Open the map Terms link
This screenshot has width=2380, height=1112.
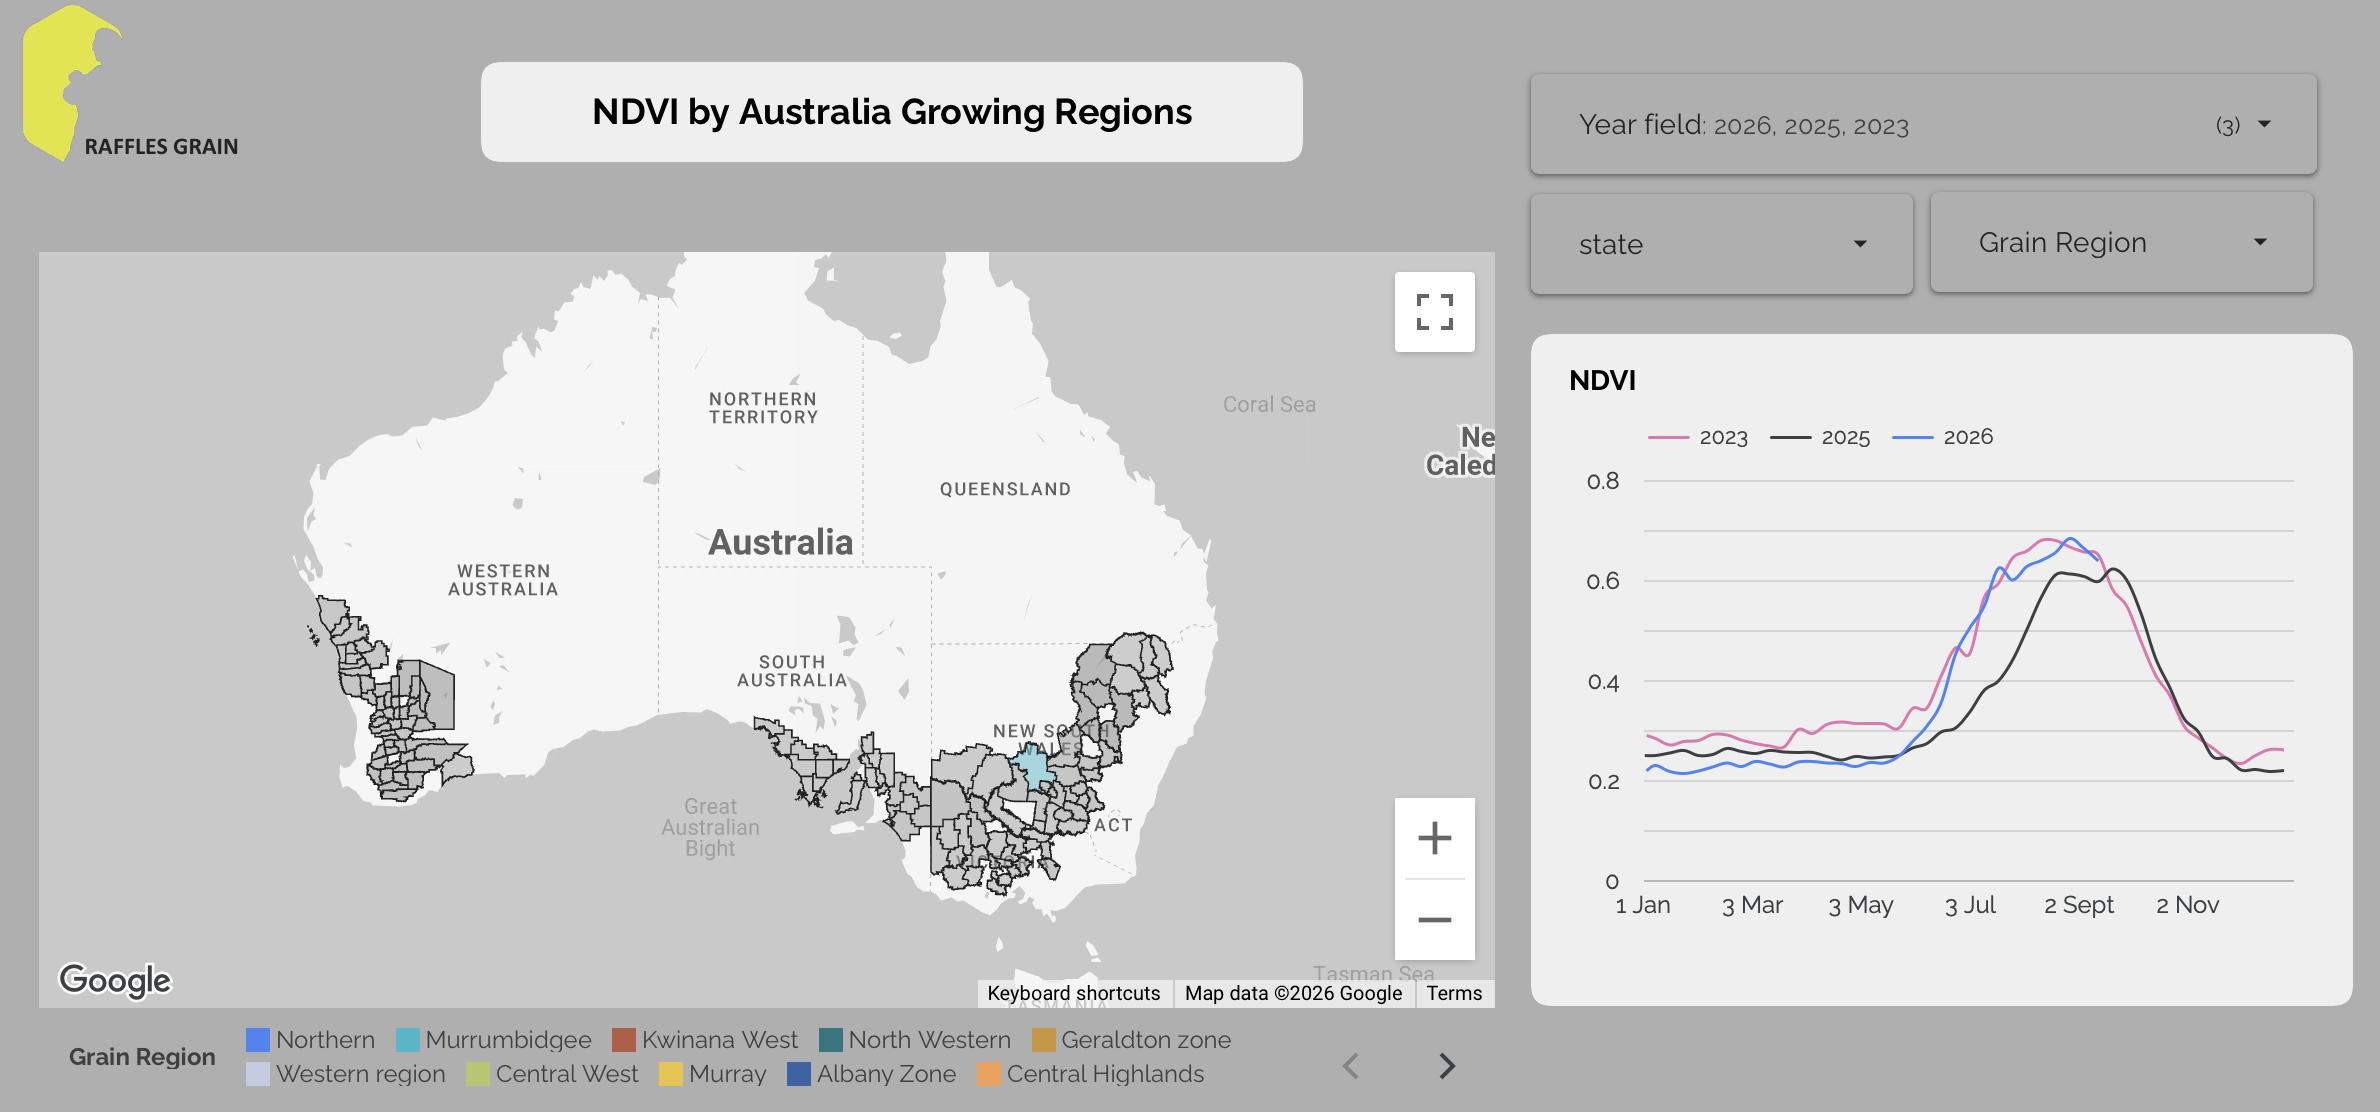1454,993
